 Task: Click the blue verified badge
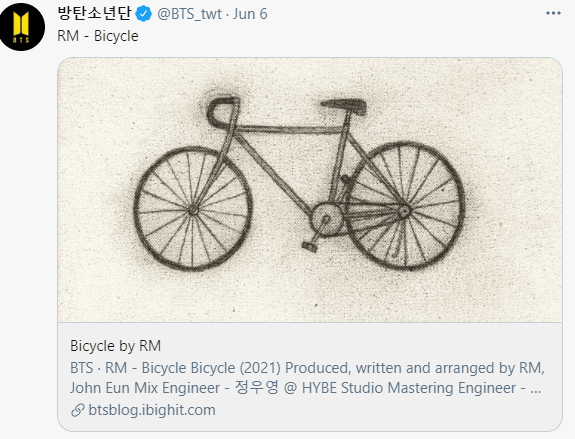point(144,14)
